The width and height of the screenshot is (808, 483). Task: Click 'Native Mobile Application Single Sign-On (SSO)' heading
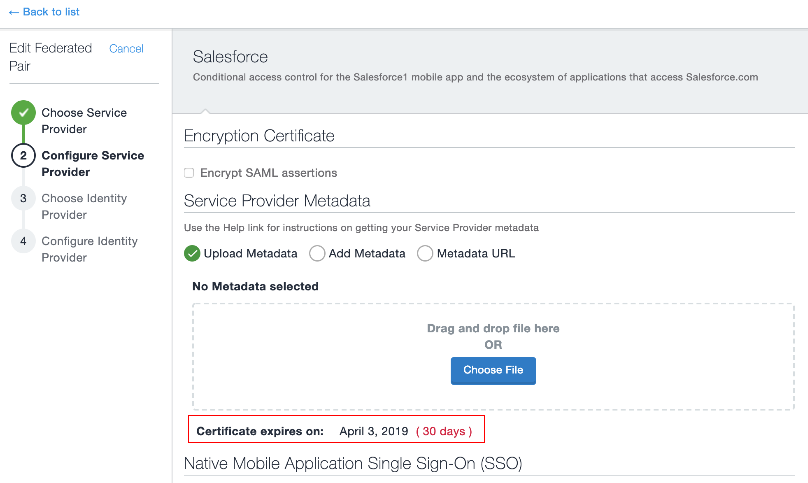pos(353,464)
